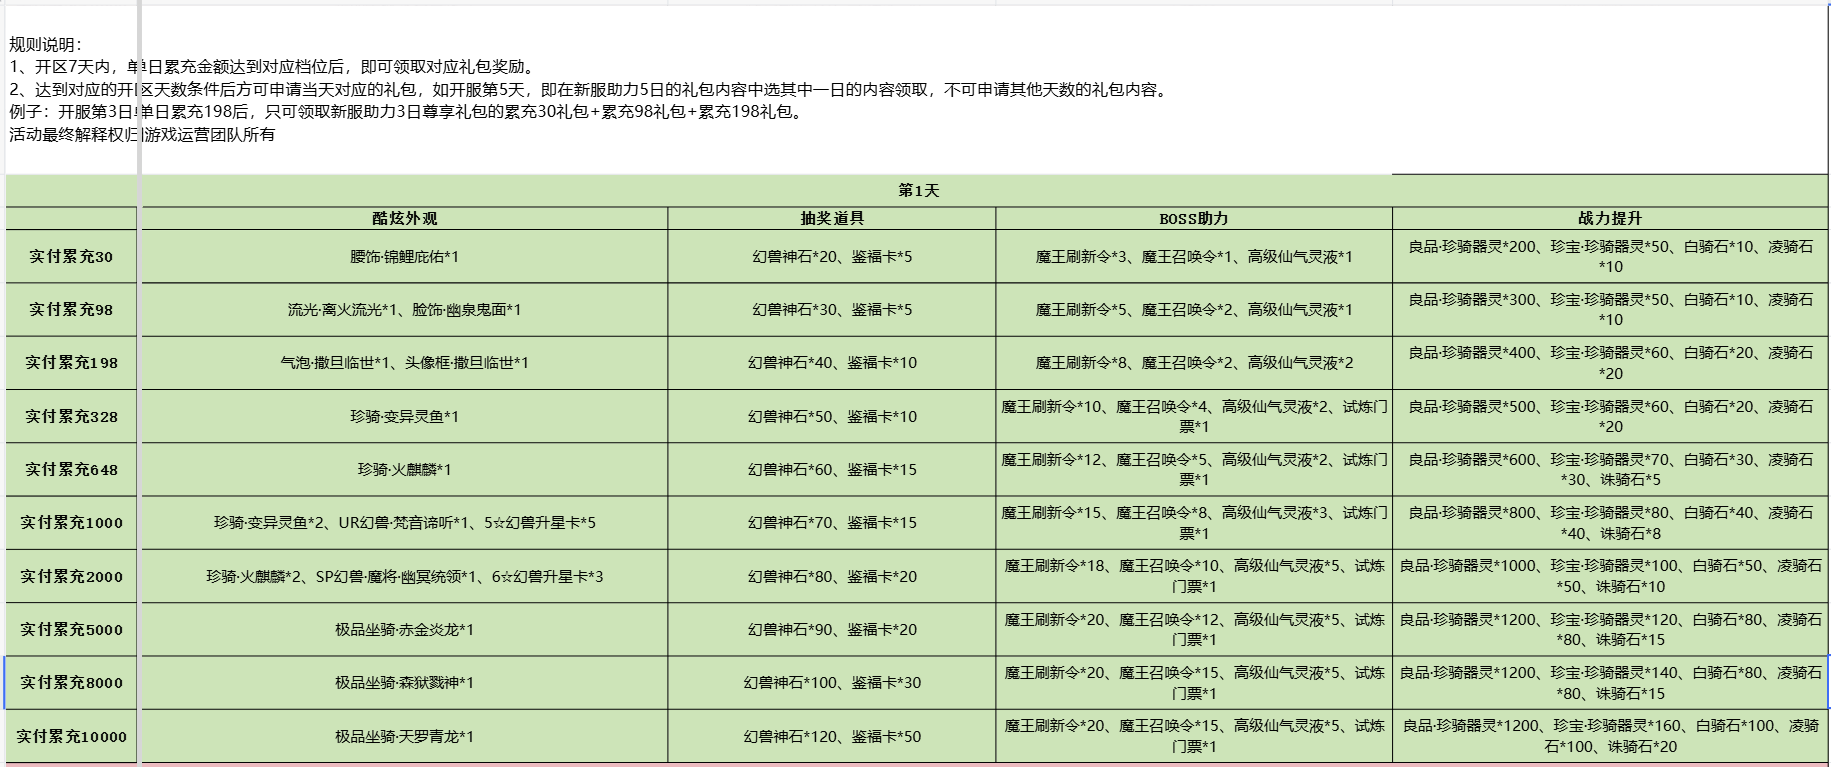Select the 极品坐骑·赤金炎龙*1 cell
Viewport: 1831px width, 767px height.
tap(404, 630)
